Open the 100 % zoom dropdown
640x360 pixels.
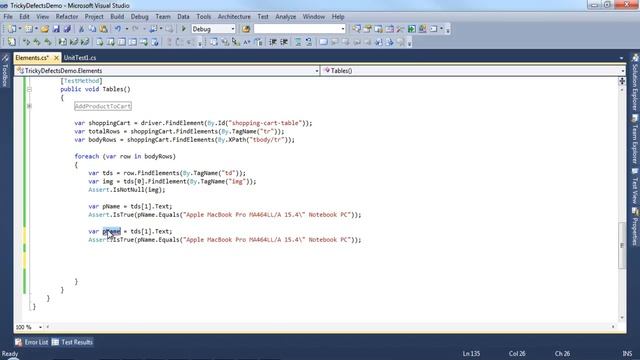click(40, 327)
